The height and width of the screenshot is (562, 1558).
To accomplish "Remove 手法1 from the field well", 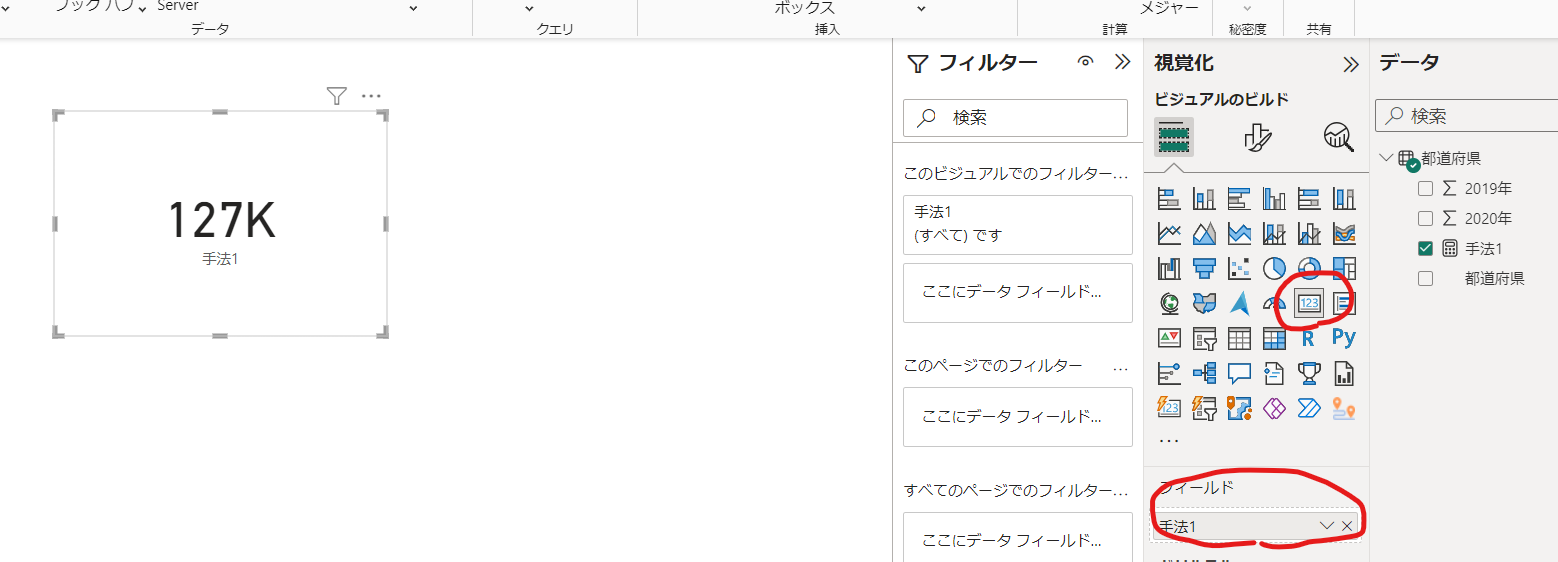I will coord(1347,525).
